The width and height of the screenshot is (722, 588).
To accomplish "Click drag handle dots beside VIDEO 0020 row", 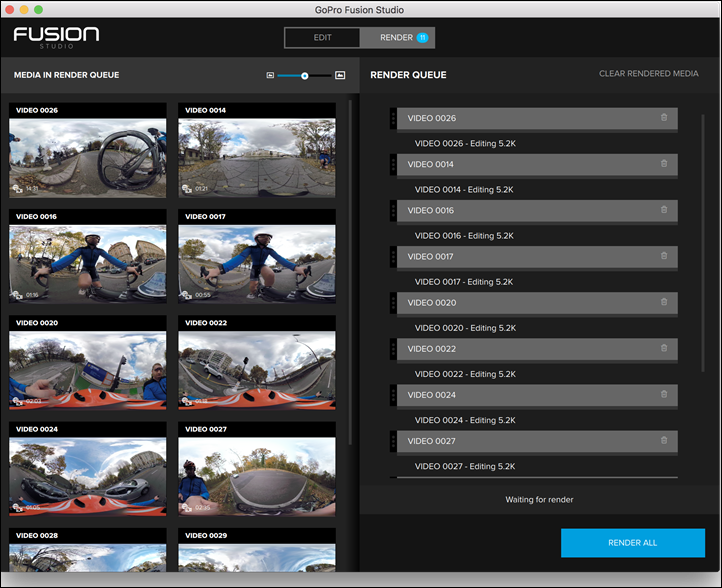I will (393, 303).
